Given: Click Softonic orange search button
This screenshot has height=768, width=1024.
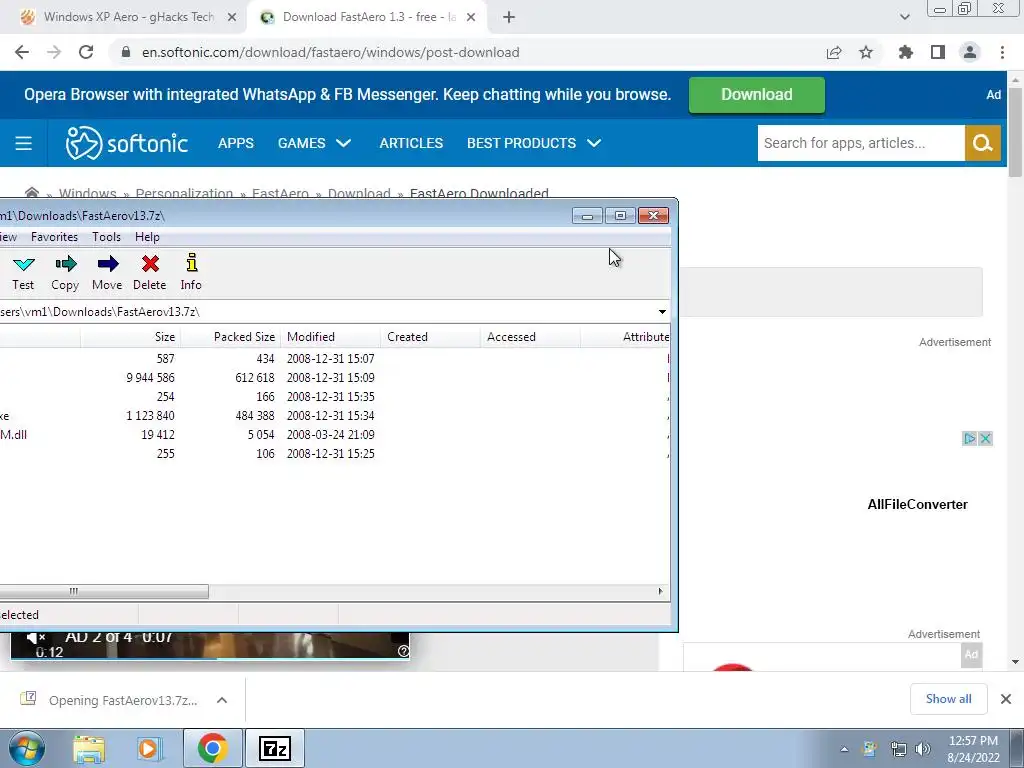Looking at the screenshot, I should coord(983,143).
